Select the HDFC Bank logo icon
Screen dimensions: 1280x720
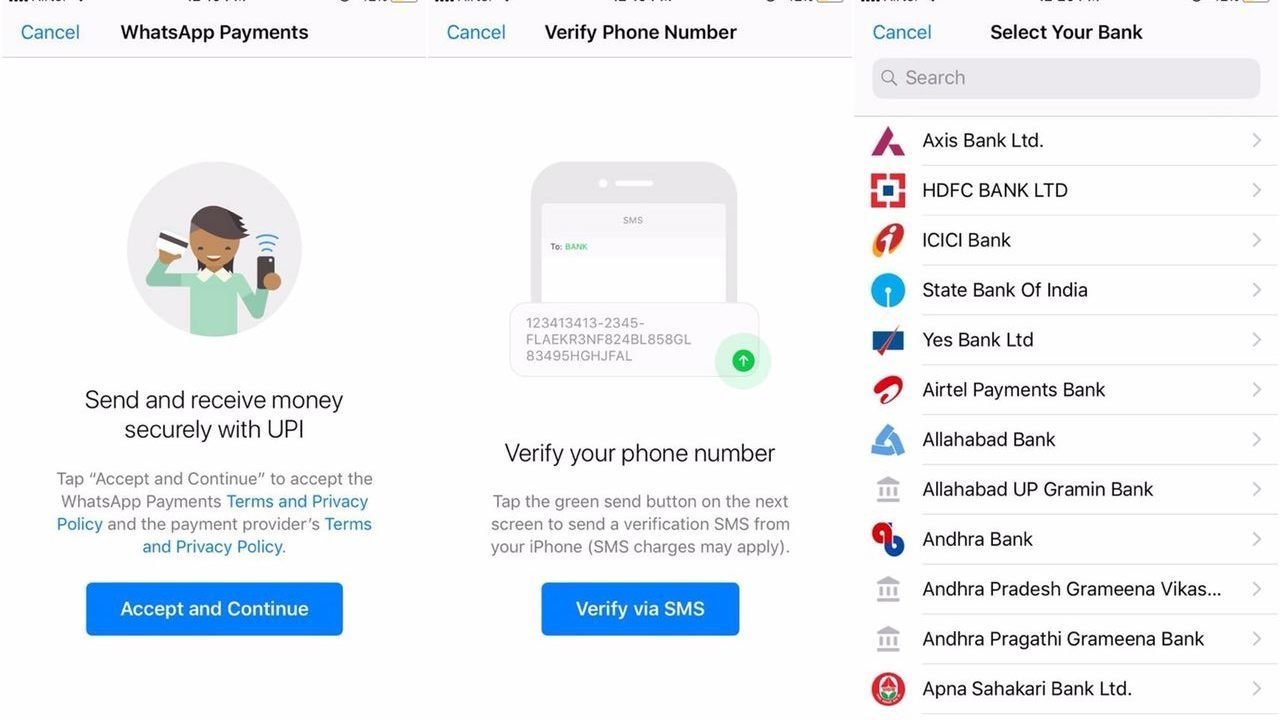click(x=888, y=190)
